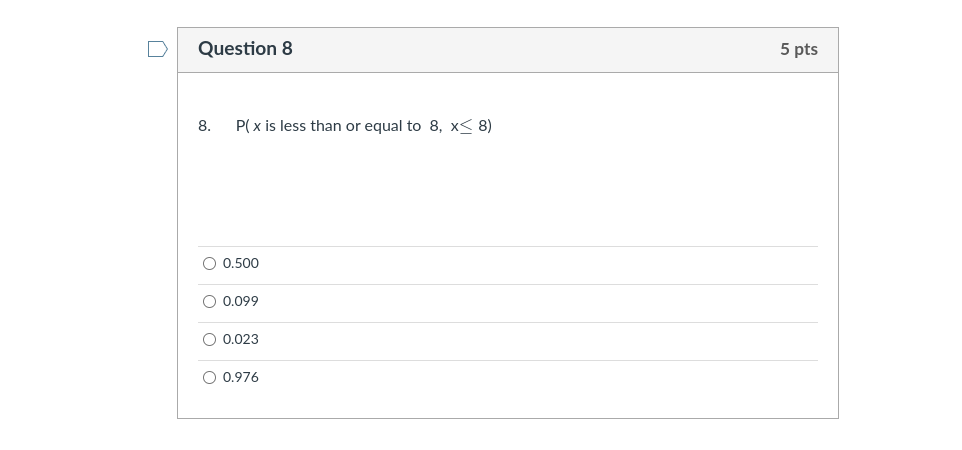The width and height of the screenshot is (962, 450).
Task: Click the "0.099" answer label text
Action: 240,301
